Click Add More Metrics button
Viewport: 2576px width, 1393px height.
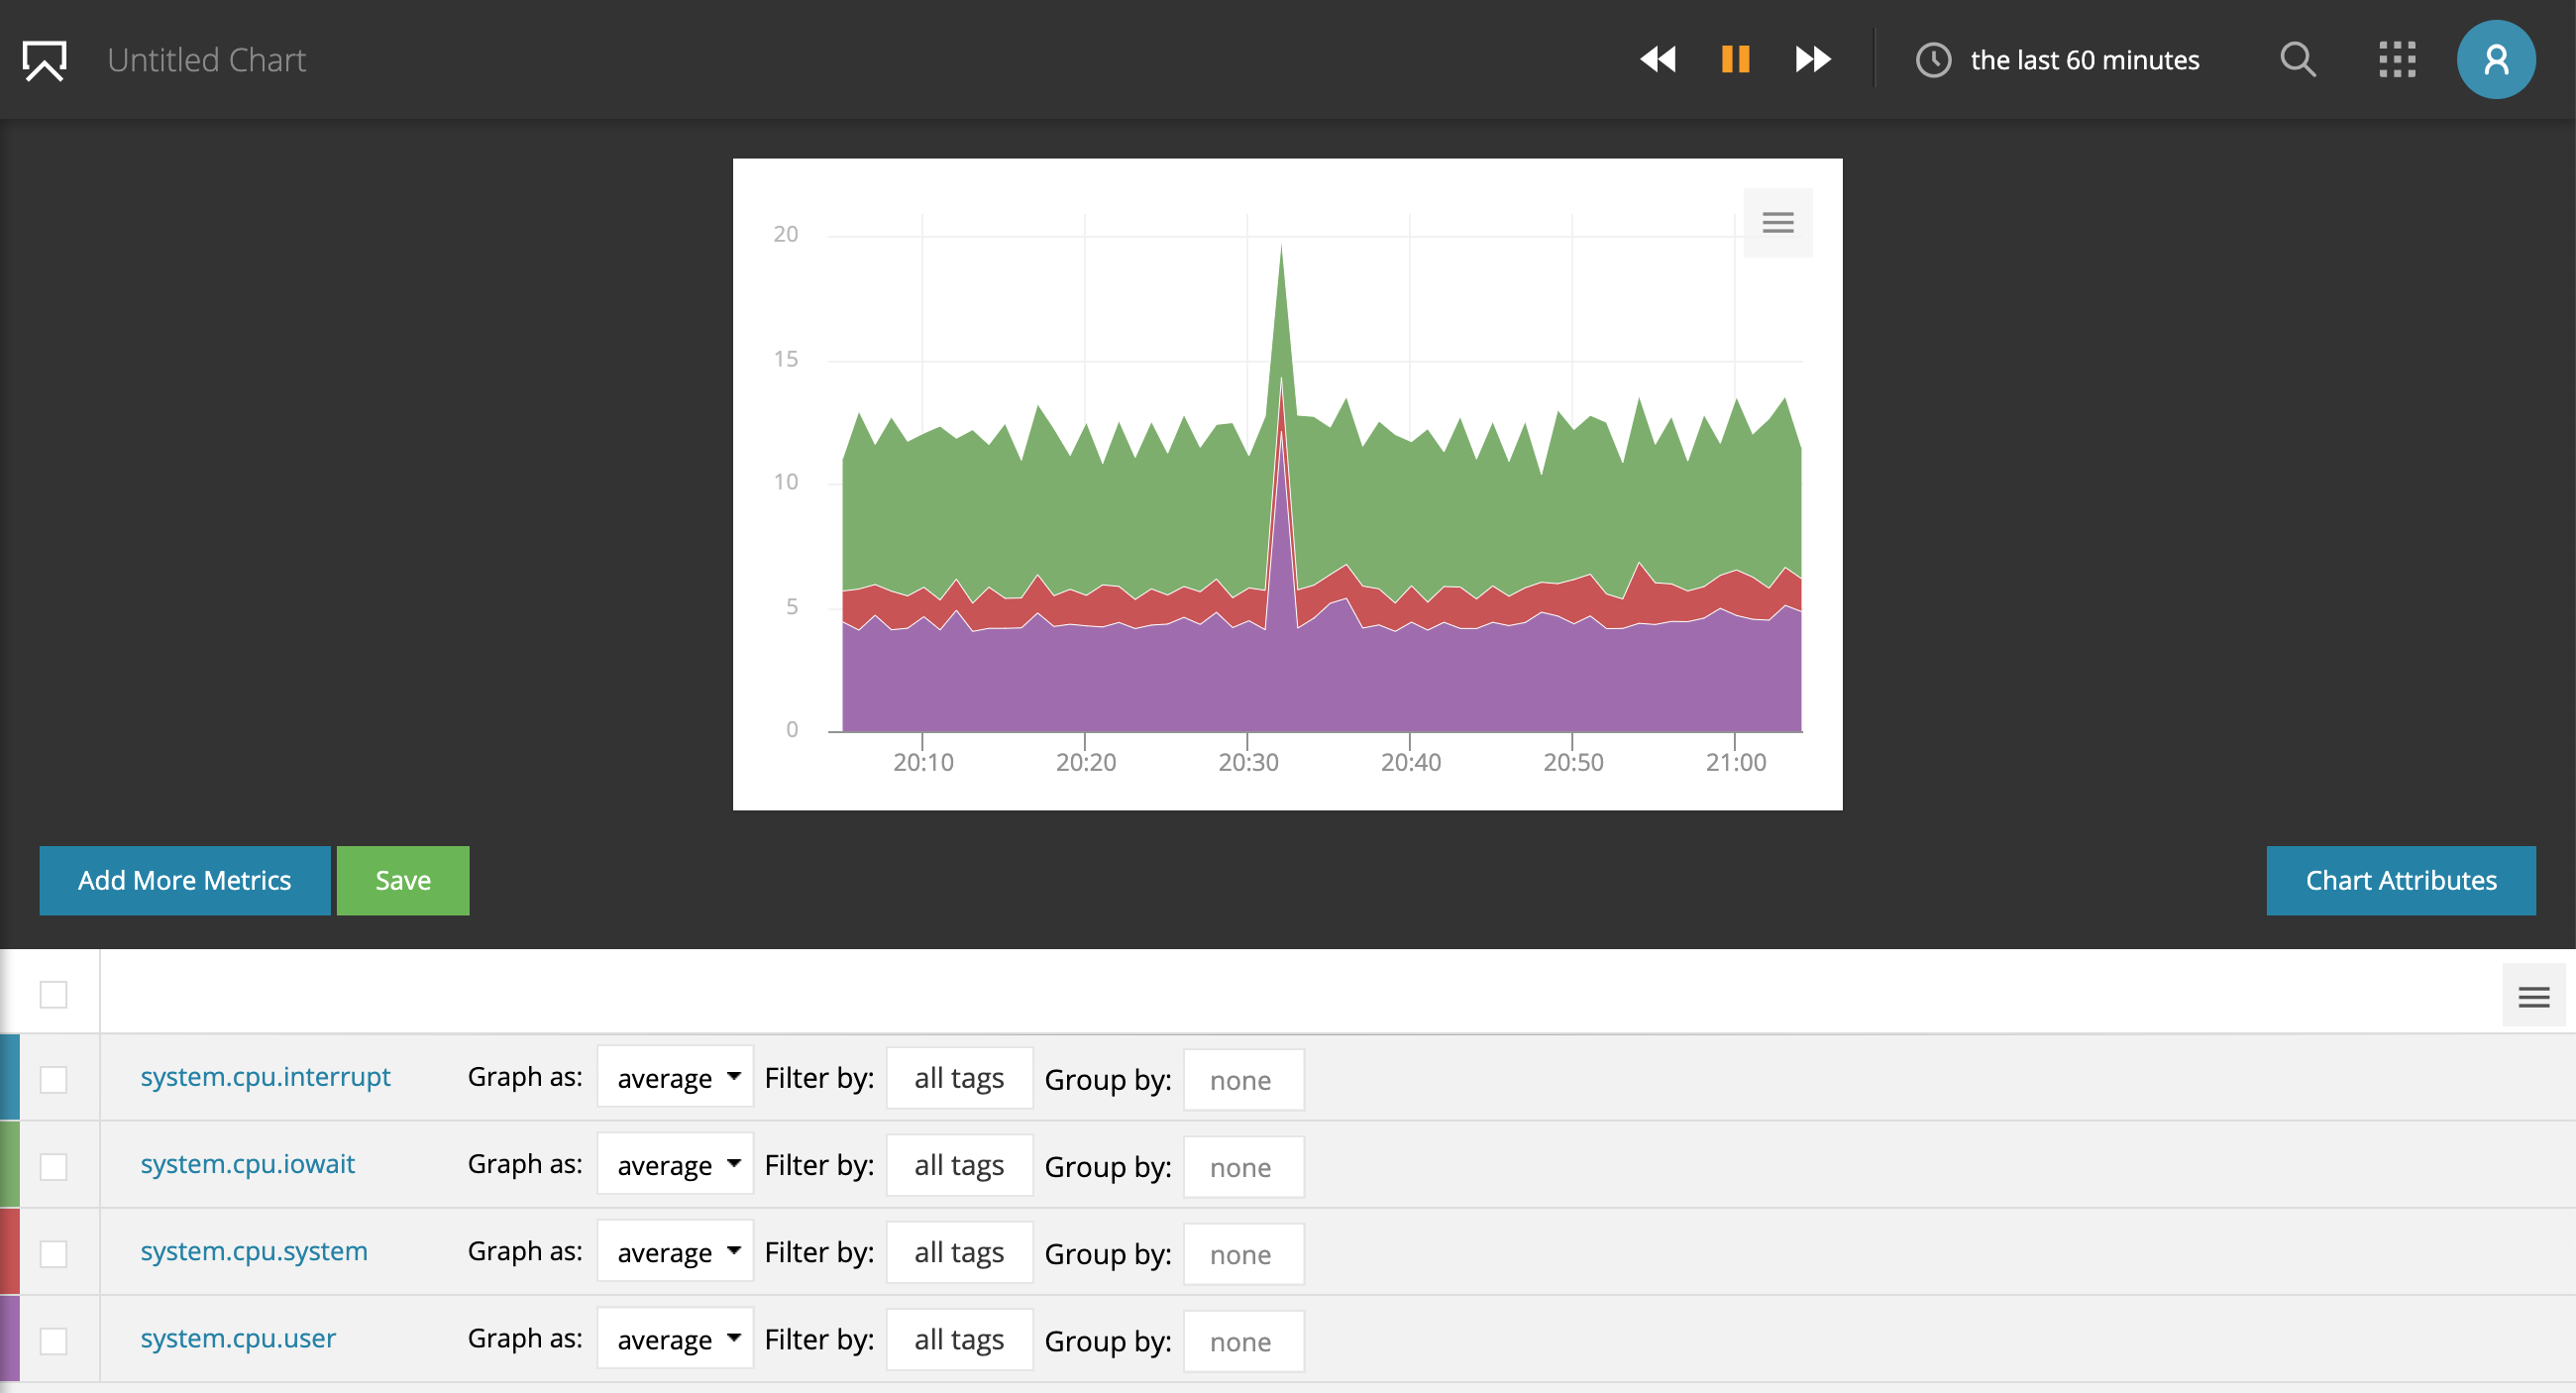click(x=185, y=880)
